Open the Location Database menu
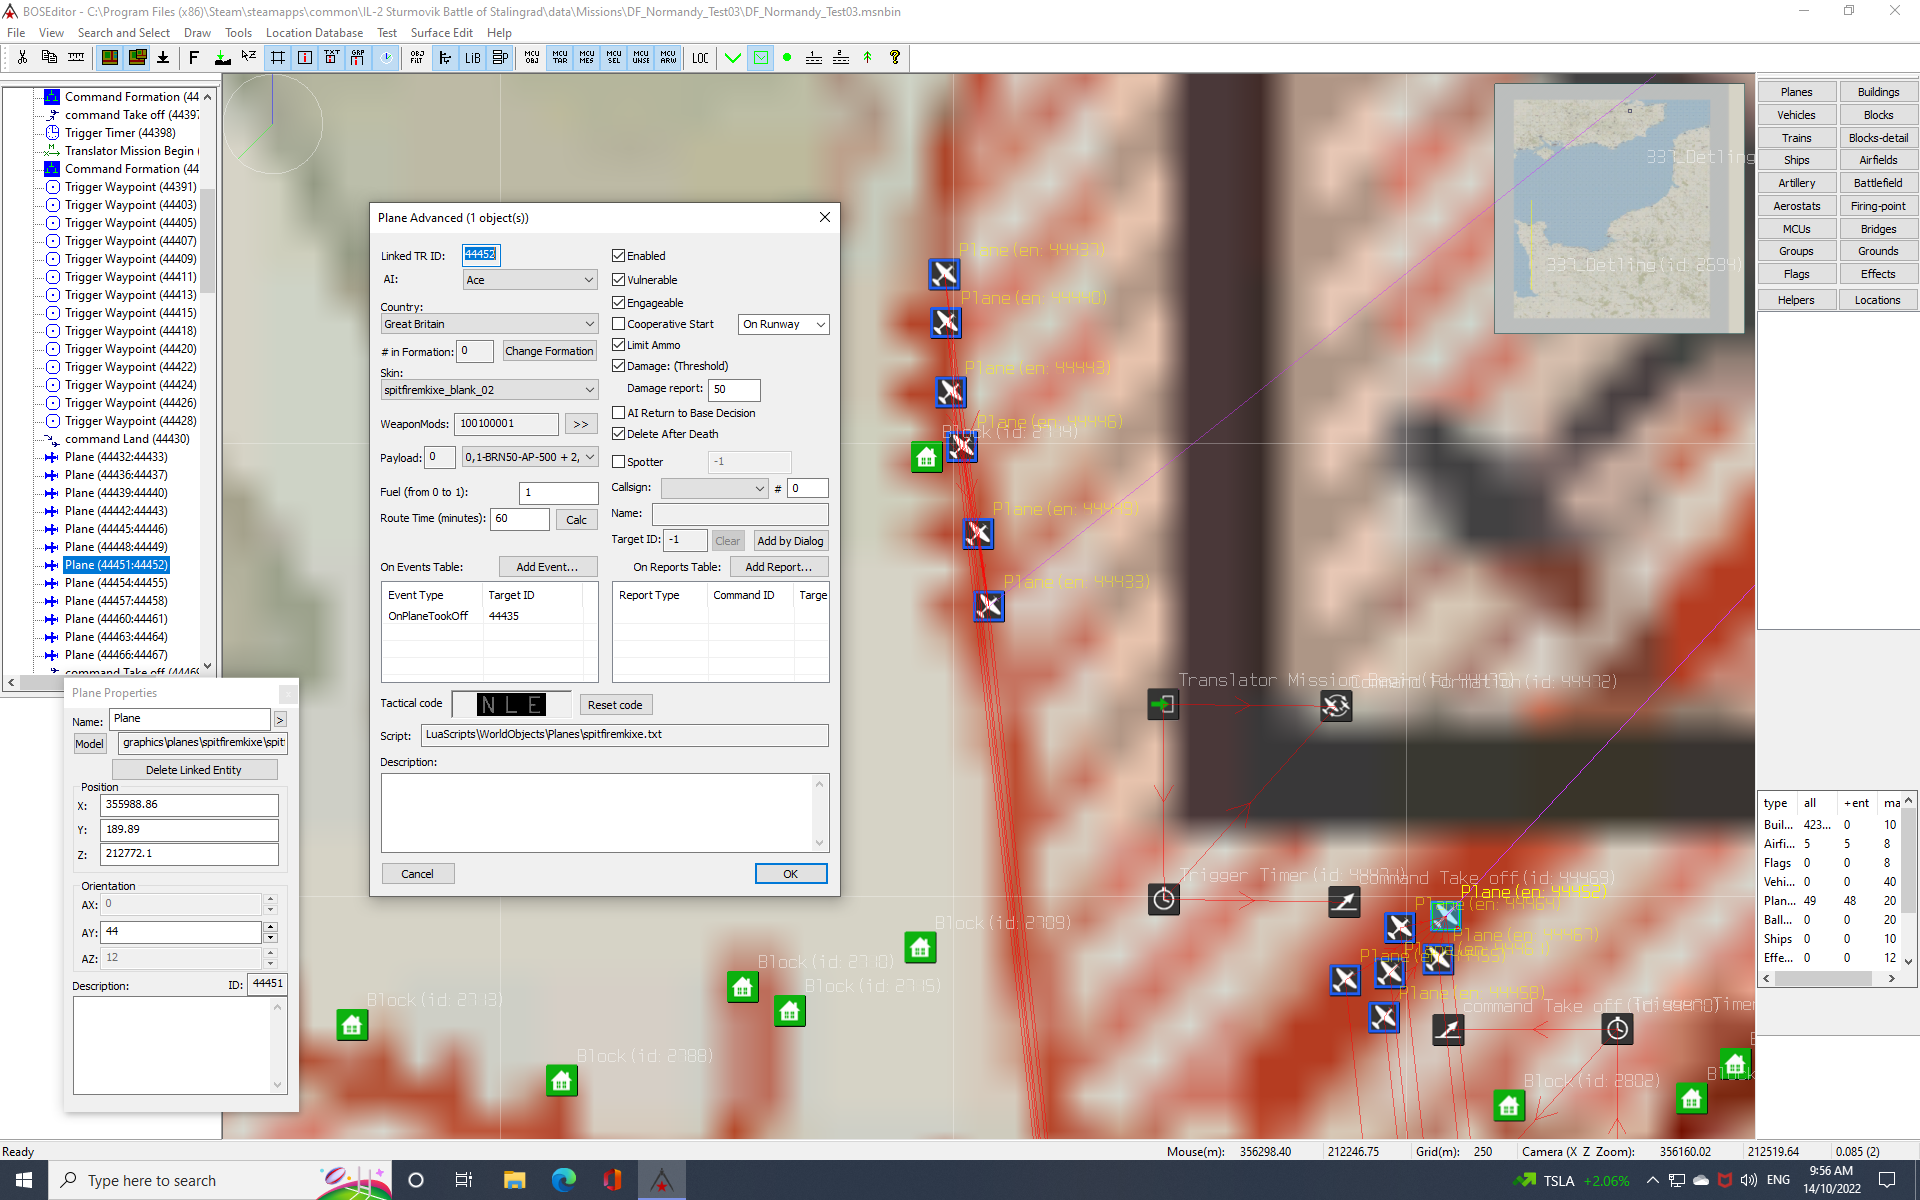The width and height of the screenshot is (1920, 1200). [314, 33]
